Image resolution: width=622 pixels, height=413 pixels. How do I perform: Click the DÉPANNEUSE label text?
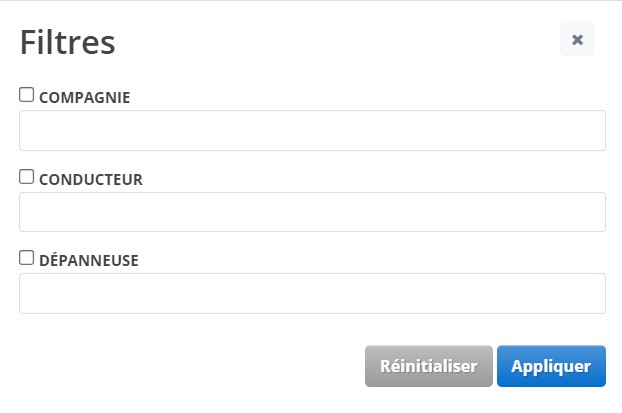(88, 261)
